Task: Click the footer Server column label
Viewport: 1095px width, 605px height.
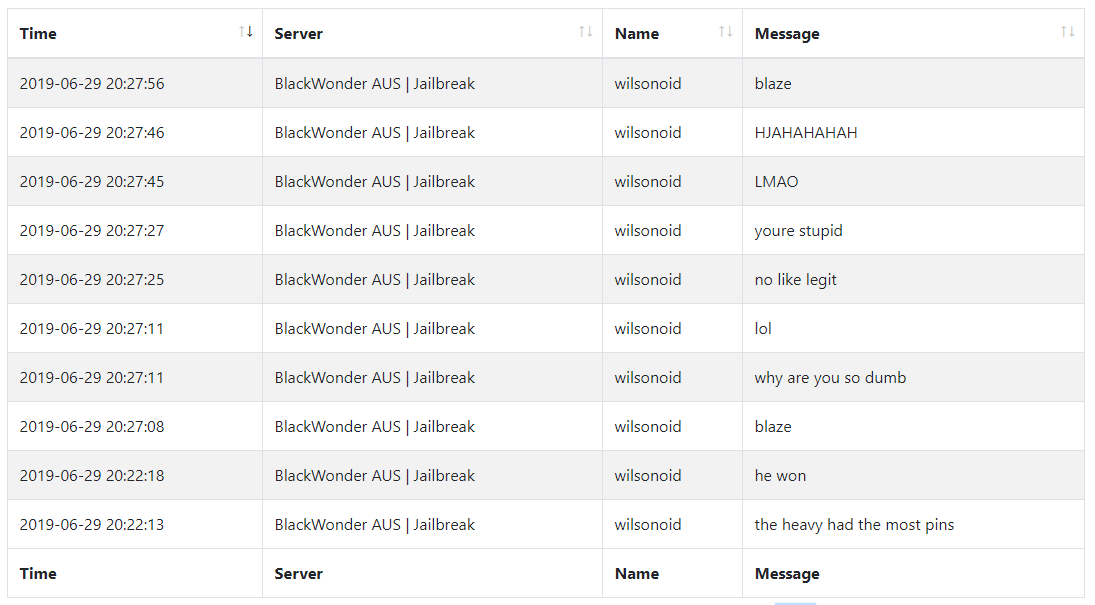Action: coord(298,574)
